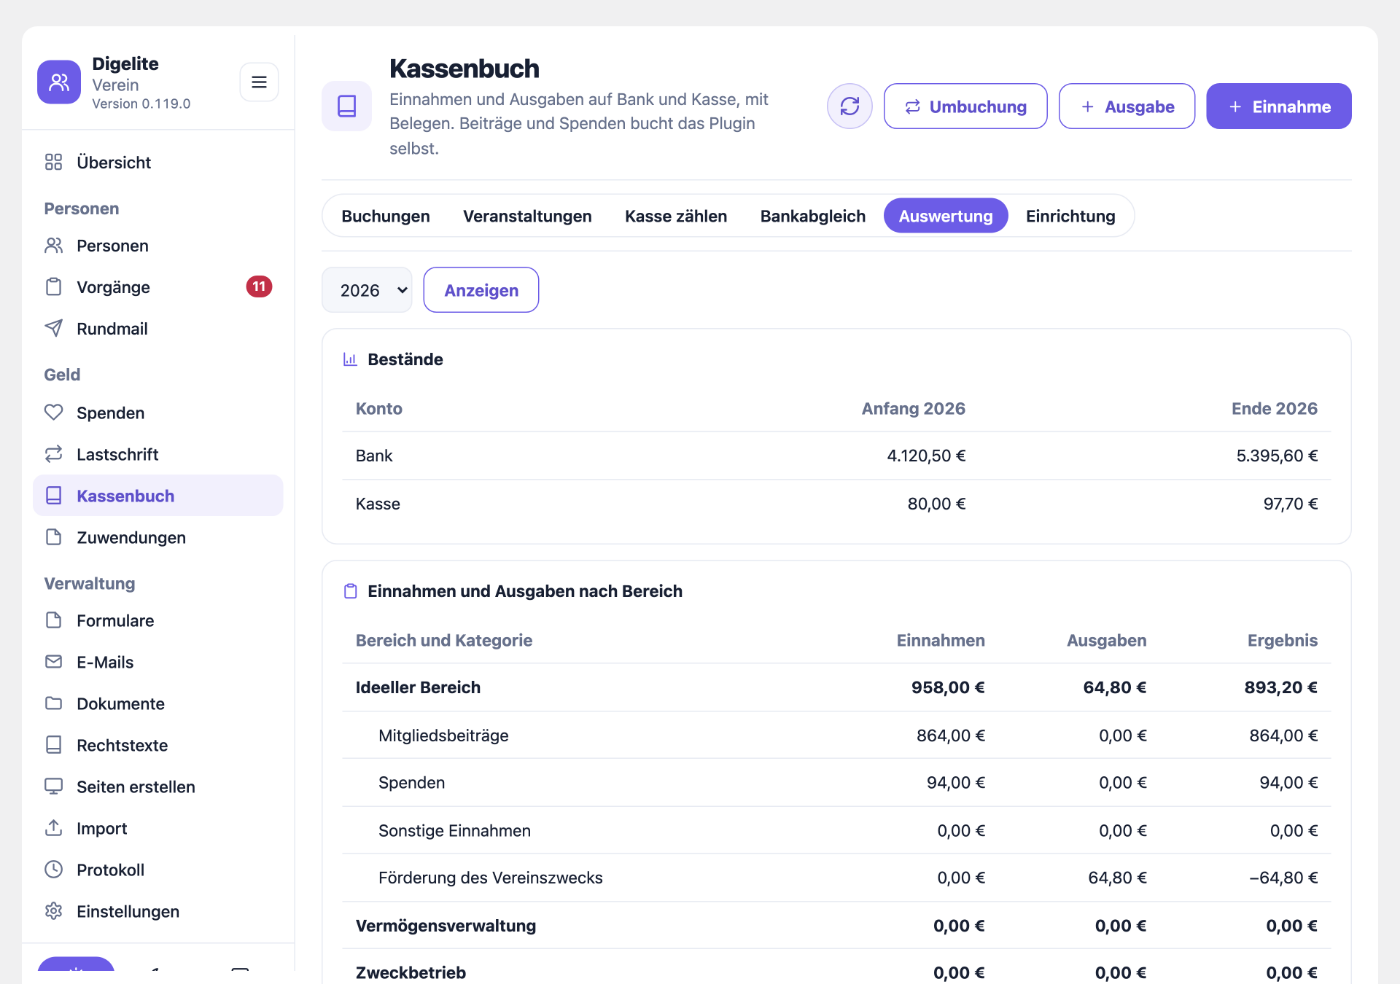Image resolution: width=1400 pixels, height=984 pixels.
Task: Click the Seiten erstellen monitor icon
Action: 54,786
